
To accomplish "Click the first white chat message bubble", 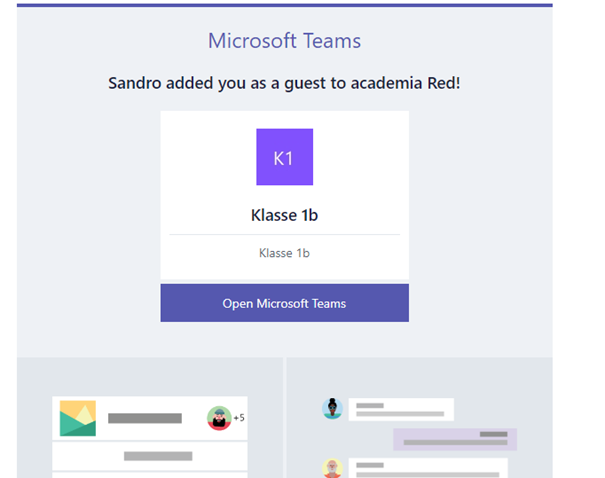I will 401,409.
